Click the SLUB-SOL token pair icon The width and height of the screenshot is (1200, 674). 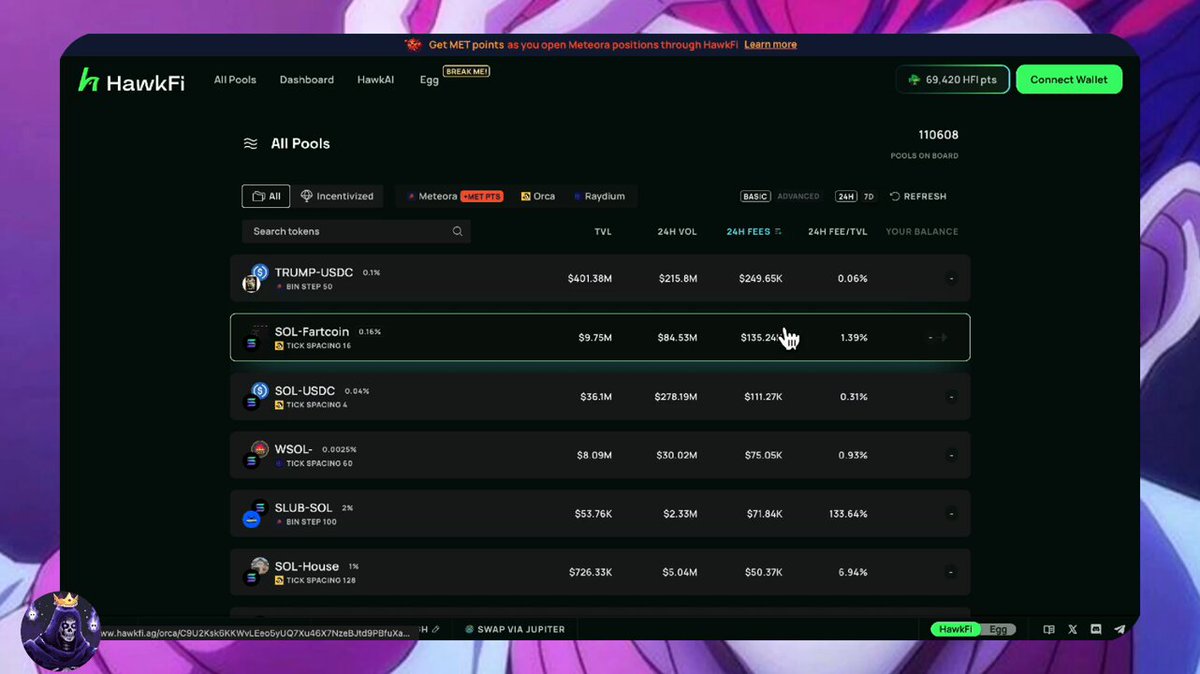[255, 514]
